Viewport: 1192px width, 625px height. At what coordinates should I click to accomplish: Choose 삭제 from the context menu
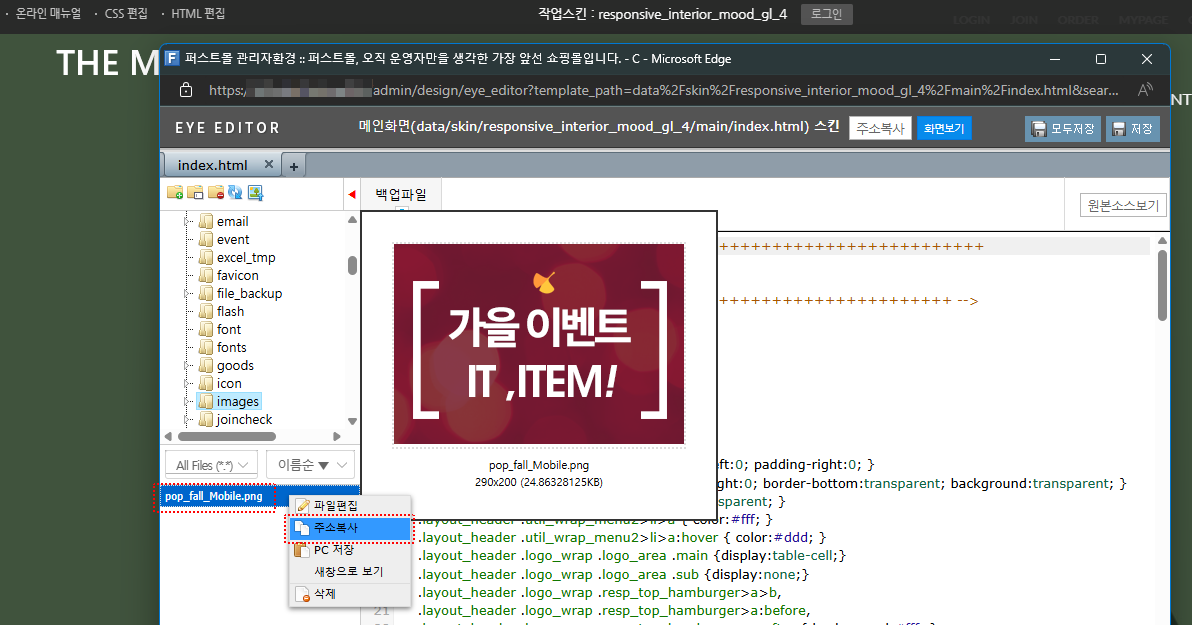350,594
